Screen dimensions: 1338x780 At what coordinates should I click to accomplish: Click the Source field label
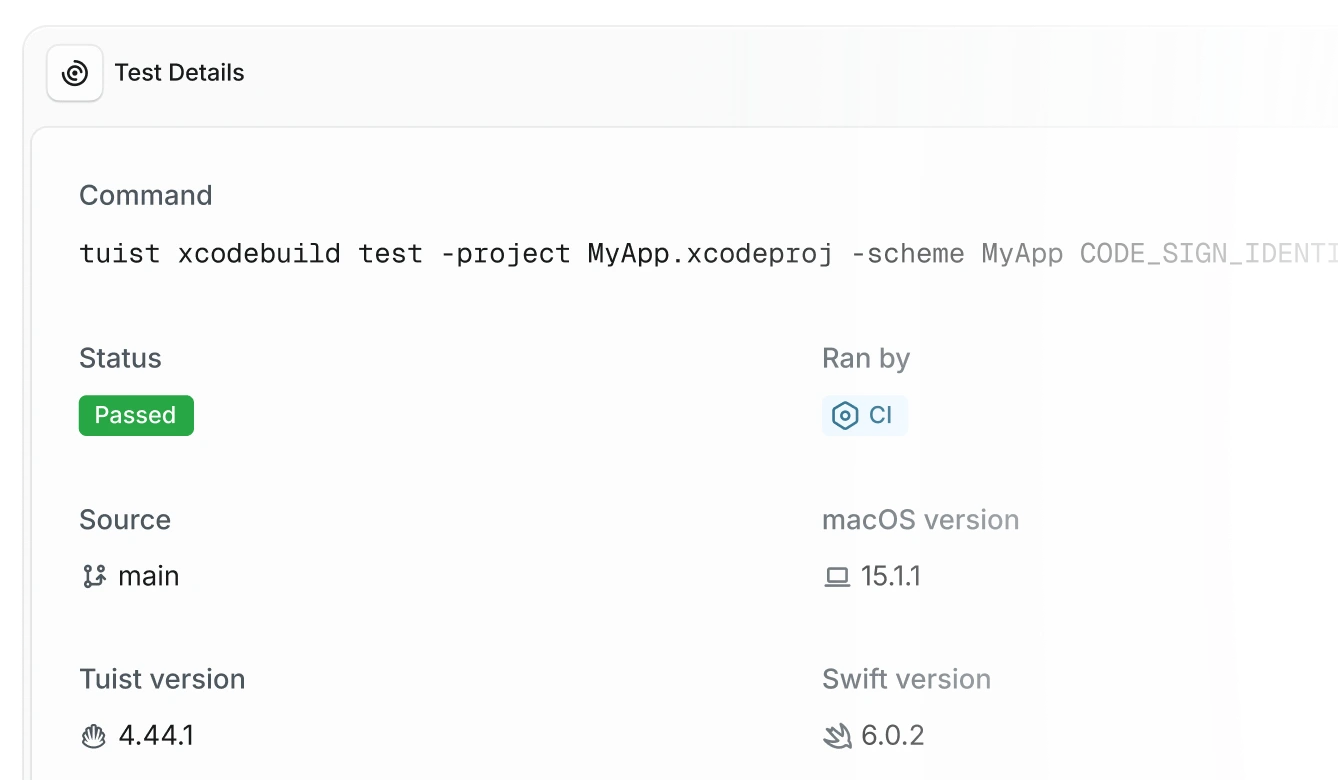coord(125,520)
